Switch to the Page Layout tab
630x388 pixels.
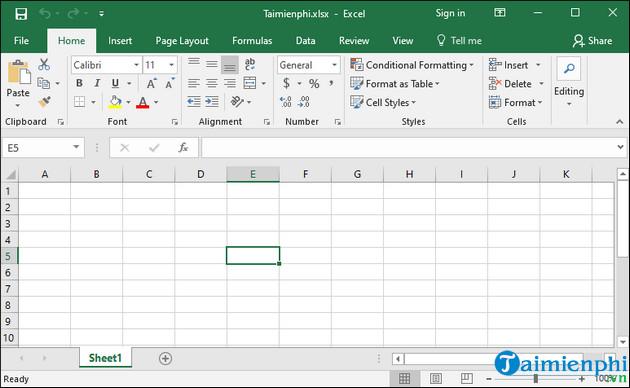182,41
